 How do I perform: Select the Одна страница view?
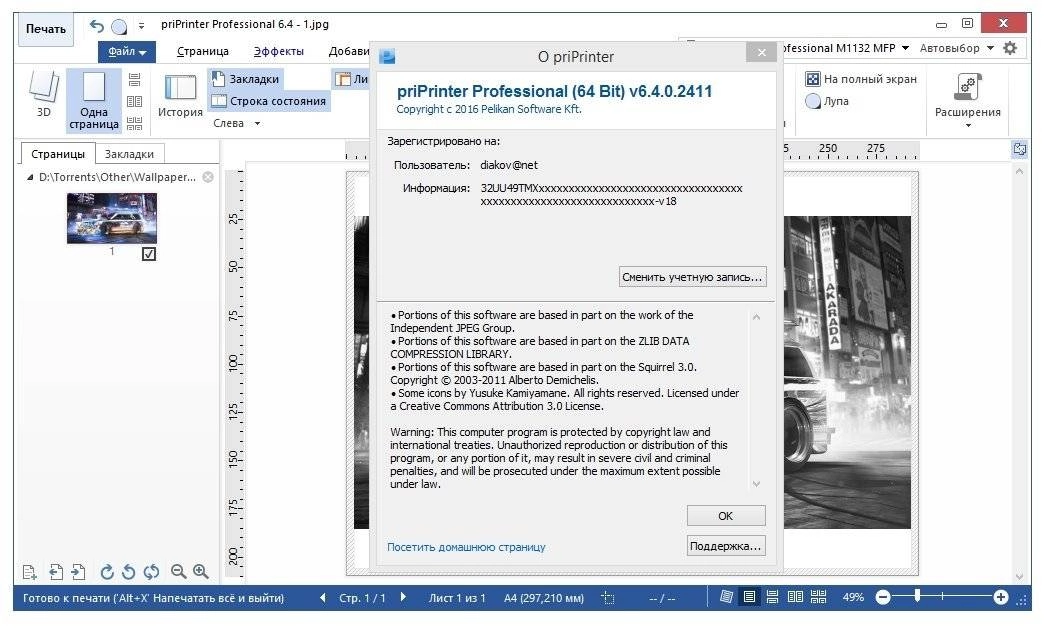94,100
